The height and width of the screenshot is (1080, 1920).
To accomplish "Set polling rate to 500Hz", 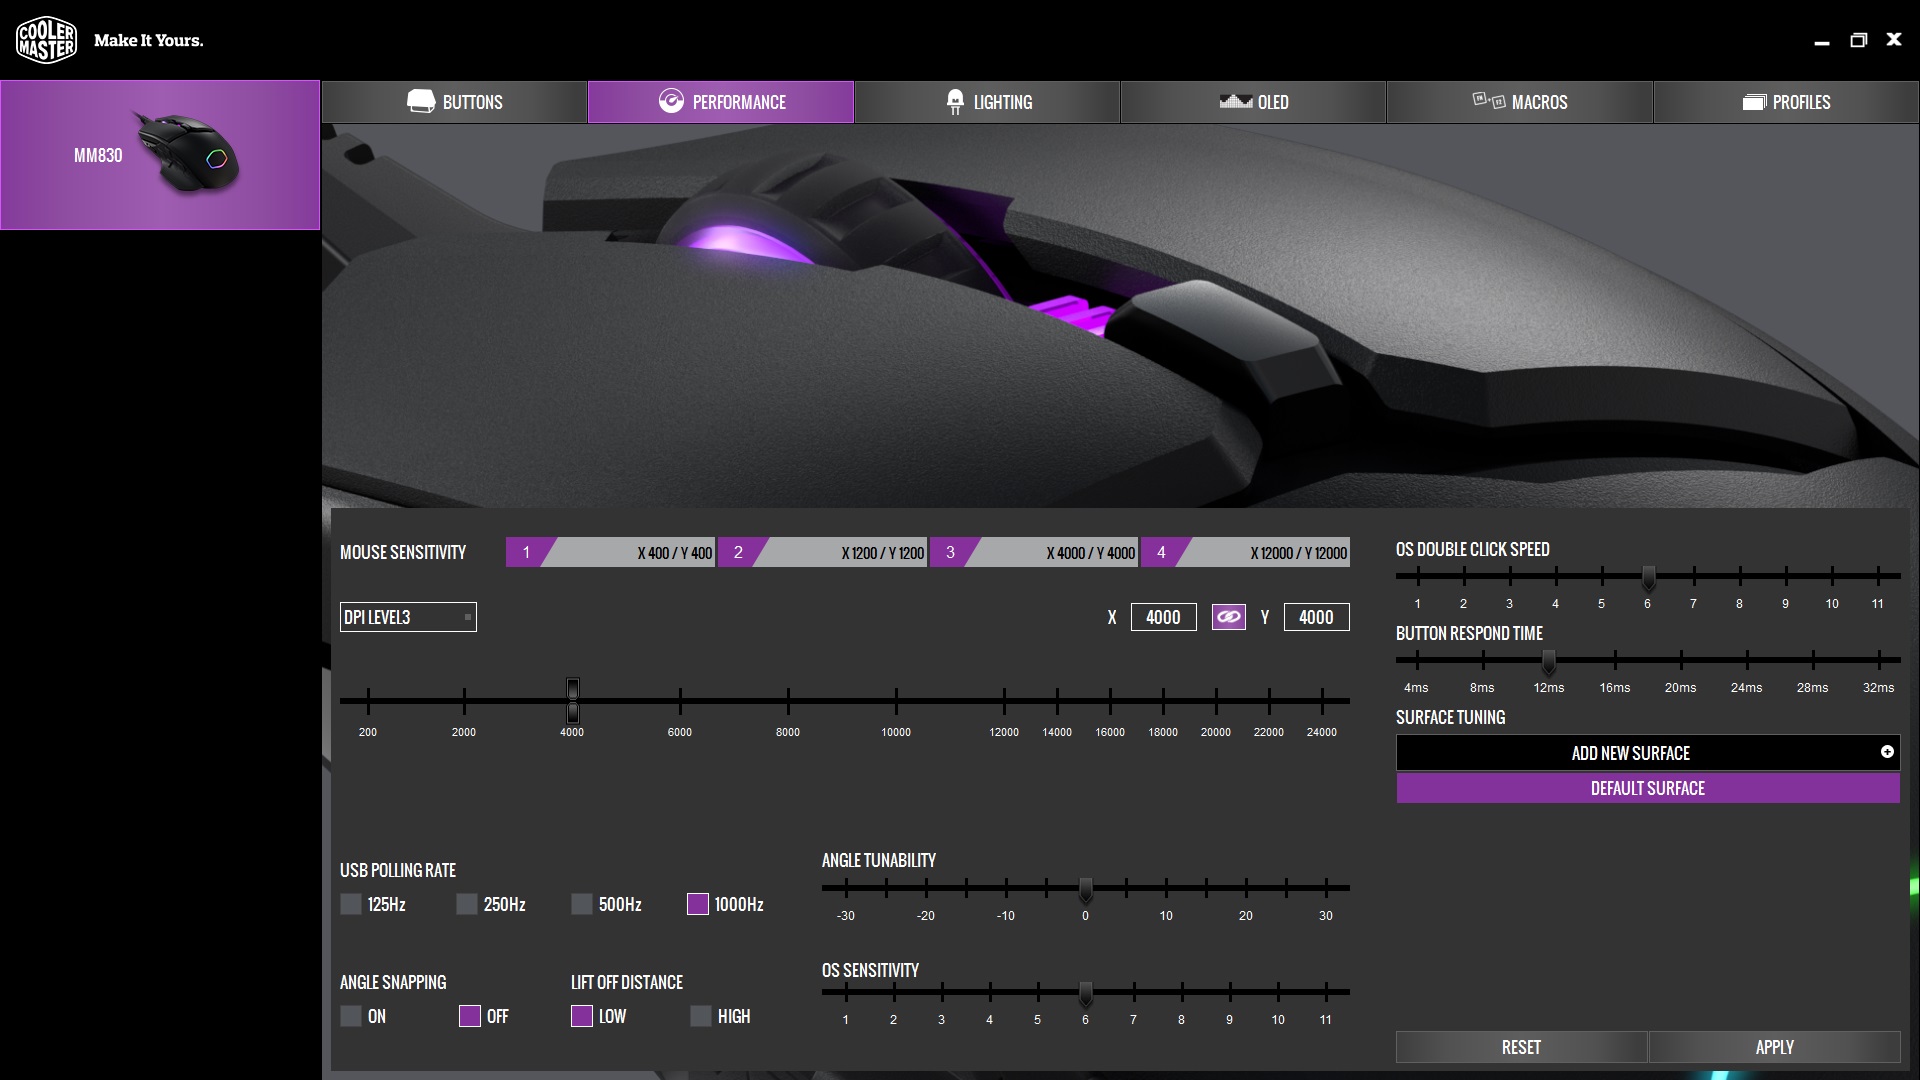I will (582, 904).
